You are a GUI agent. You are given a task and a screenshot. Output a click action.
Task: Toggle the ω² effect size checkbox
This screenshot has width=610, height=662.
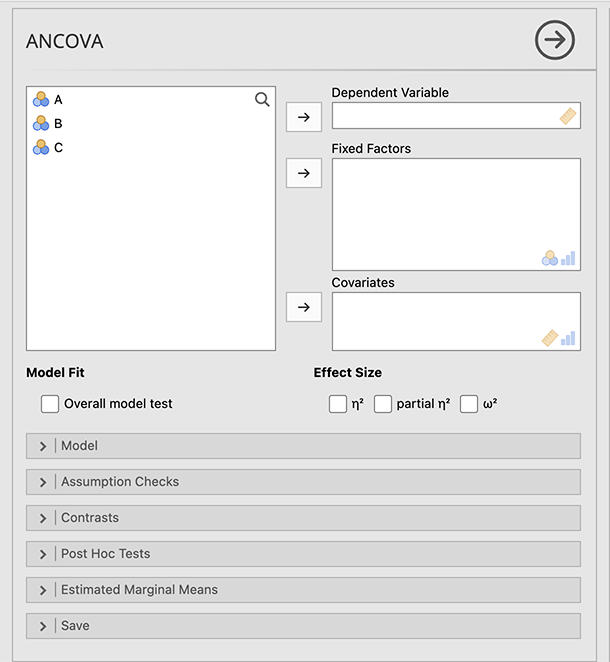click(x=469, y=404)
